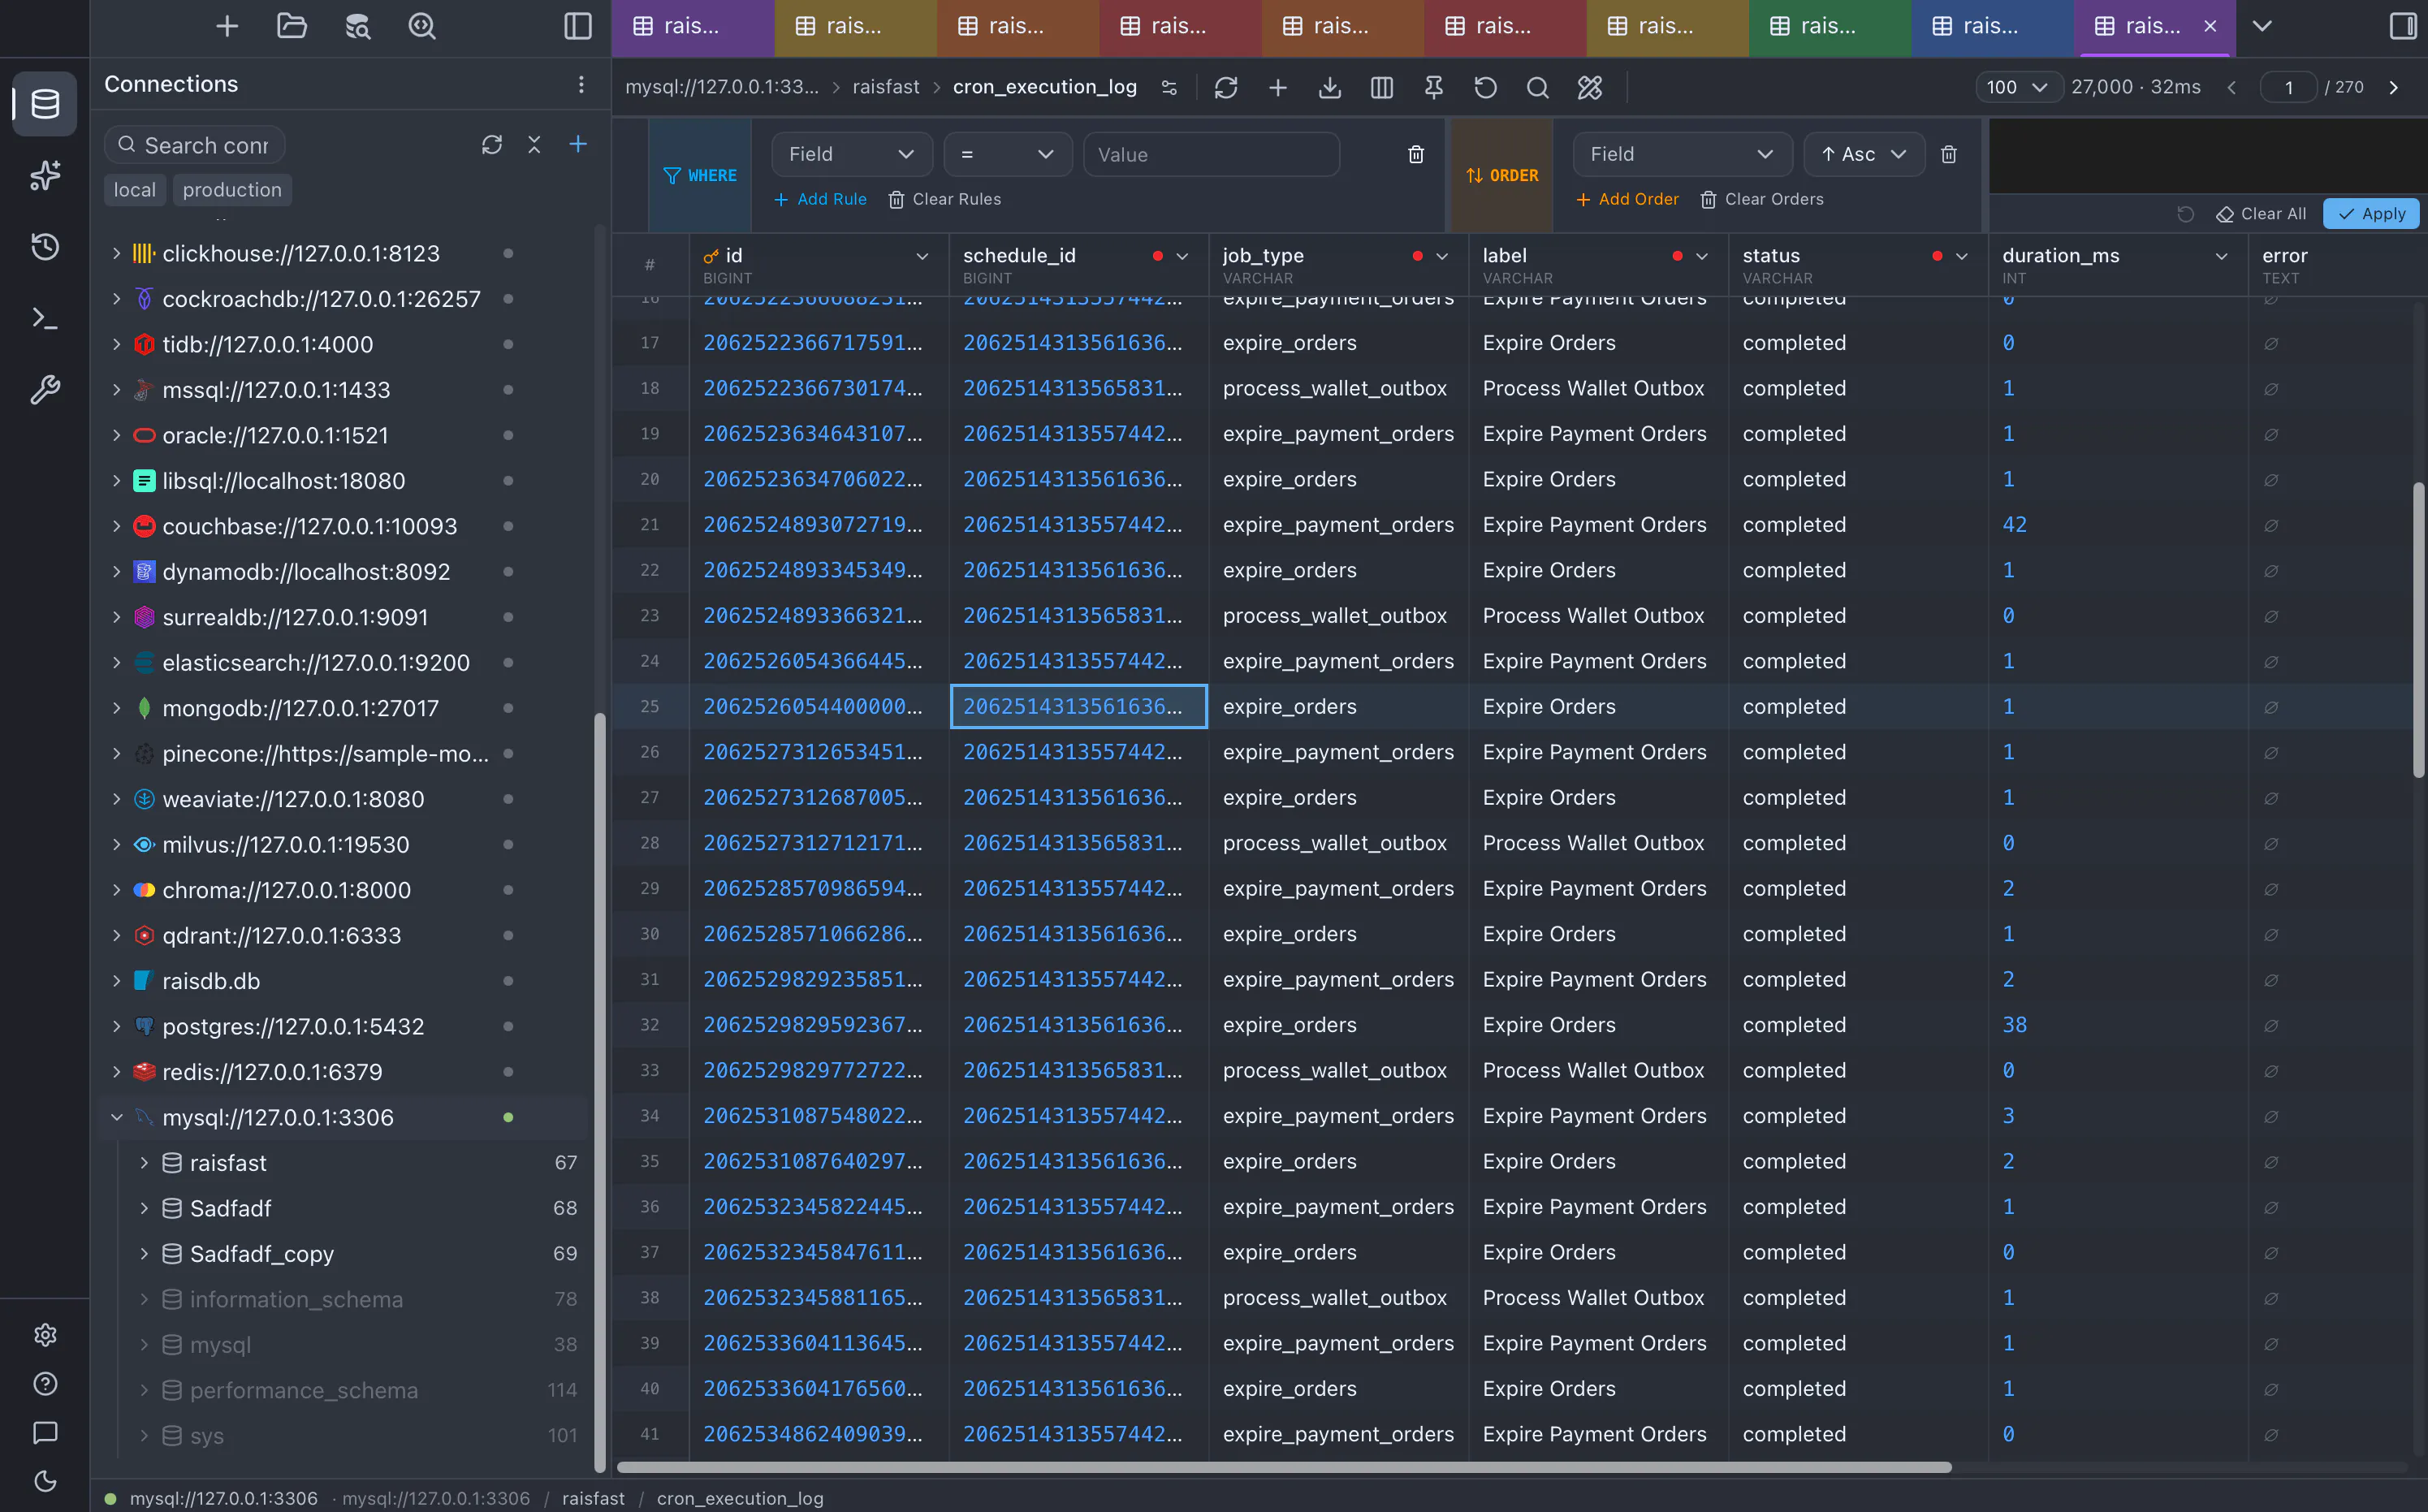Screen dimensions: 2428x1512
Task: Switch to the first purple rais... tab
Action: (692, 27)
